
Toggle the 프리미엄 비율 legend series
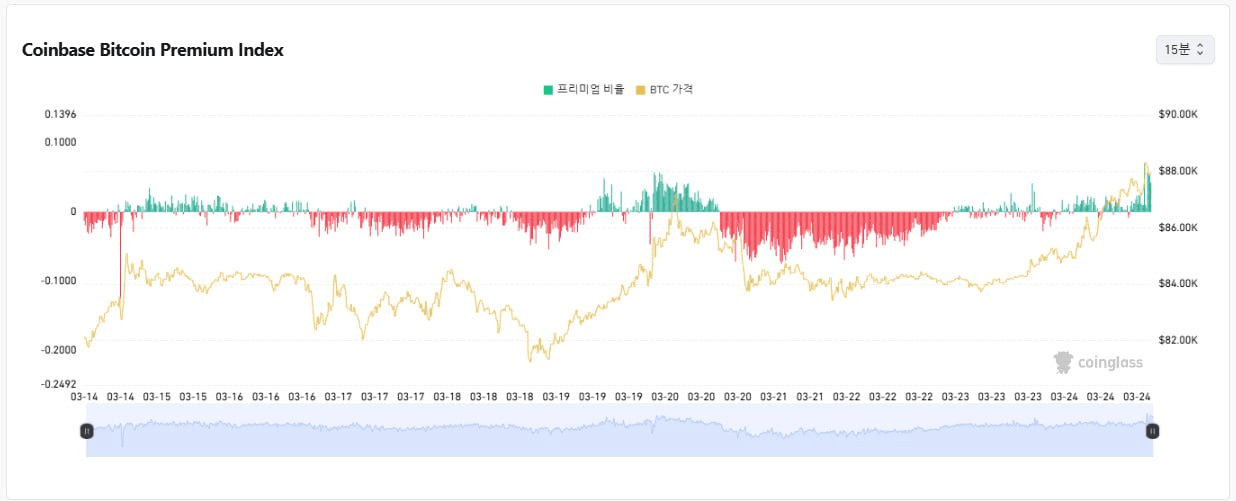tap(584, 90)
